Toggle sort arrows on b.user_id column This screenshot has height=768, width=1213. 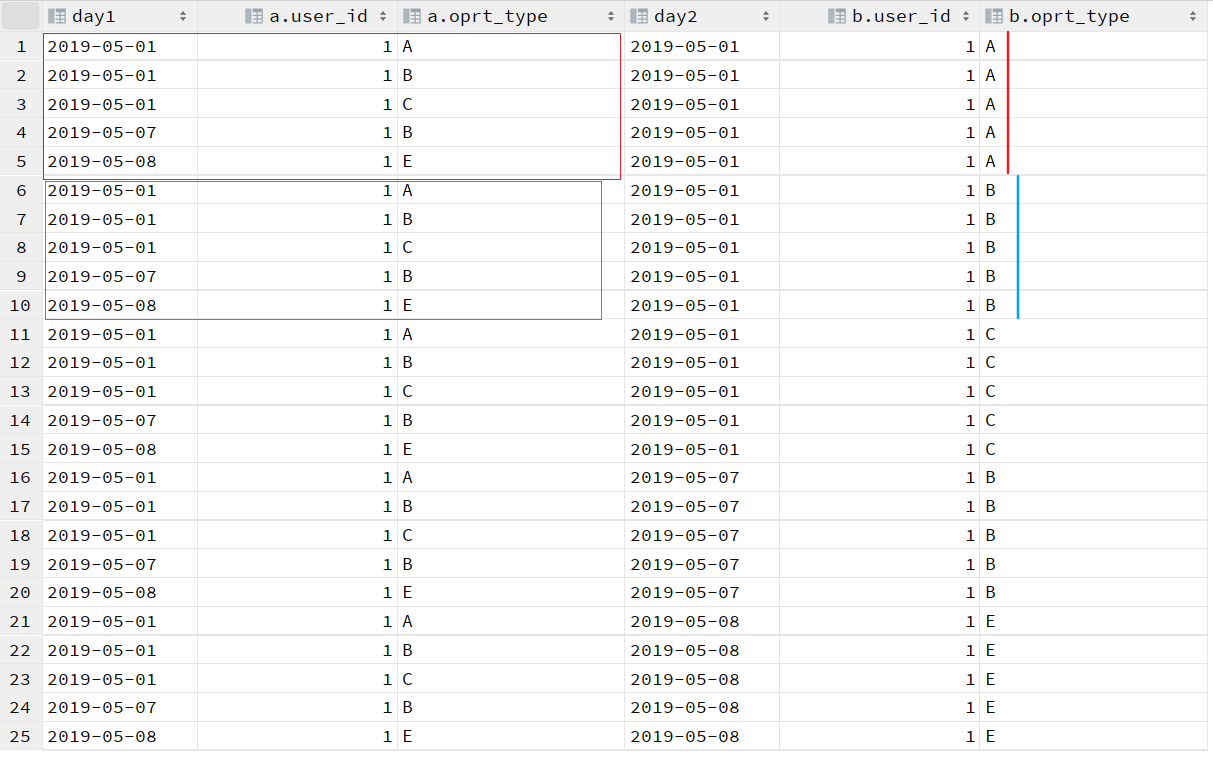click(x=966, y=16)
